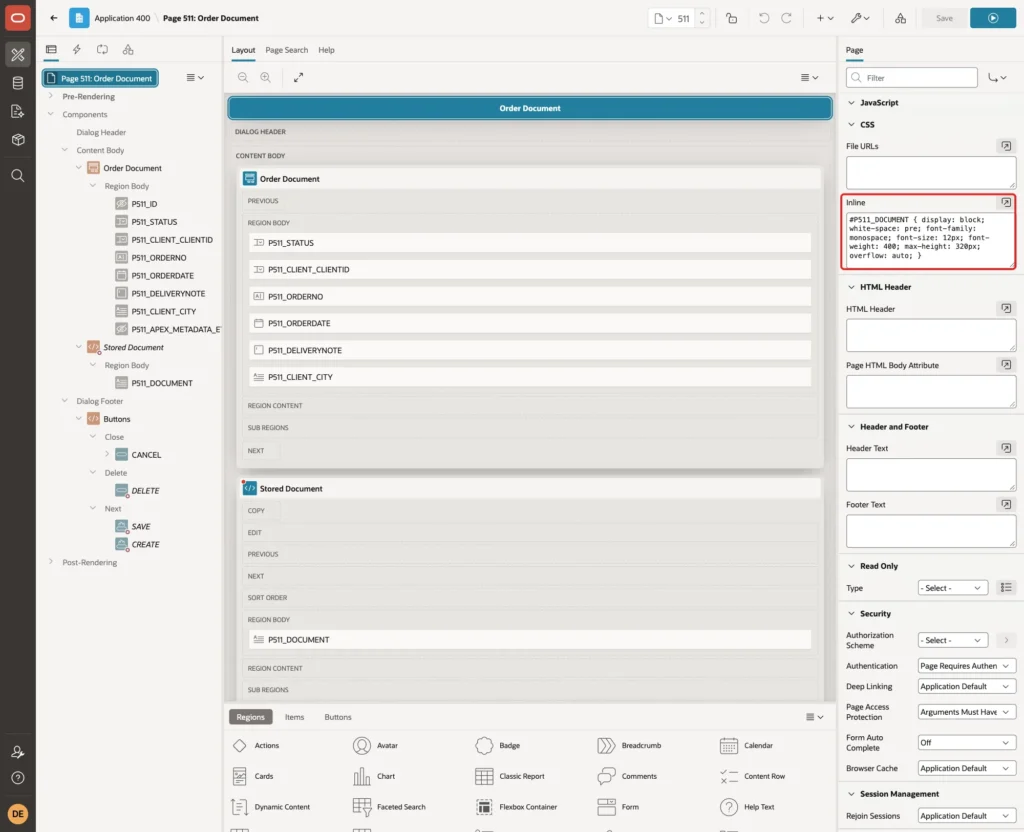This screenshot has width=1024, height=832.
Task: Click the page lock icon in toolbar
Action: click(731, 18)
